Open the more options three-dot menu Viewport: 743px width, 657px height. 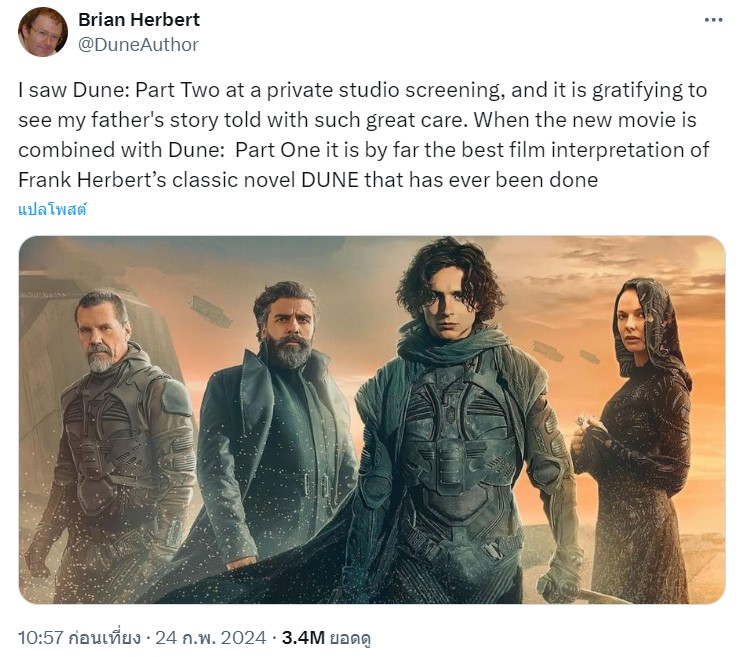(712, 20)
